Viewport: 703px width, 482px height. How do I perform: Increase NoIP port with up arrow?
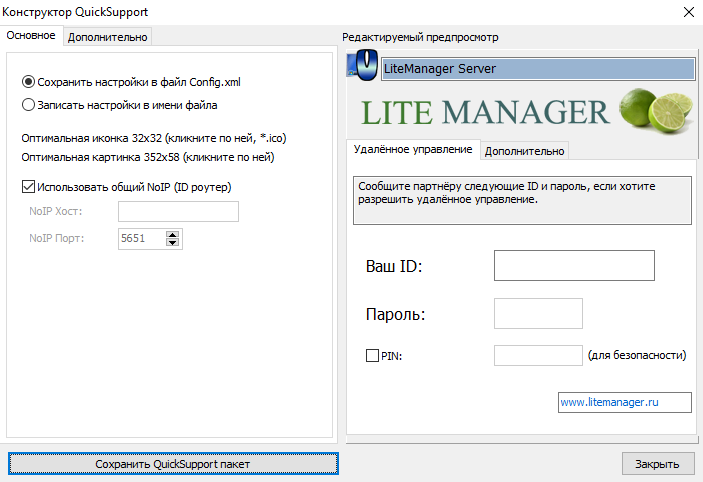(173, 234)
